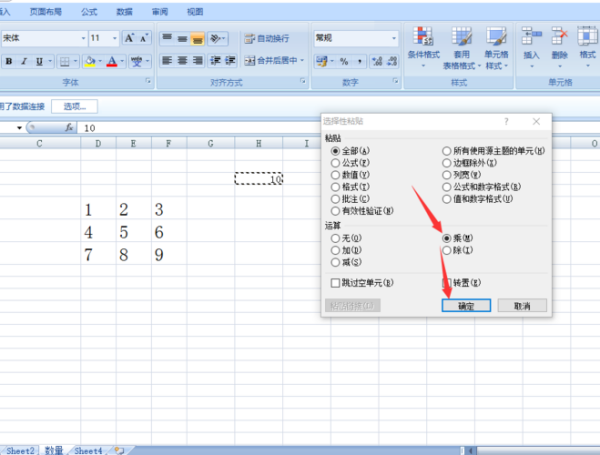Select cell containing 5
The width and height of the screenshot is (600, 455).
coord(134,232)
